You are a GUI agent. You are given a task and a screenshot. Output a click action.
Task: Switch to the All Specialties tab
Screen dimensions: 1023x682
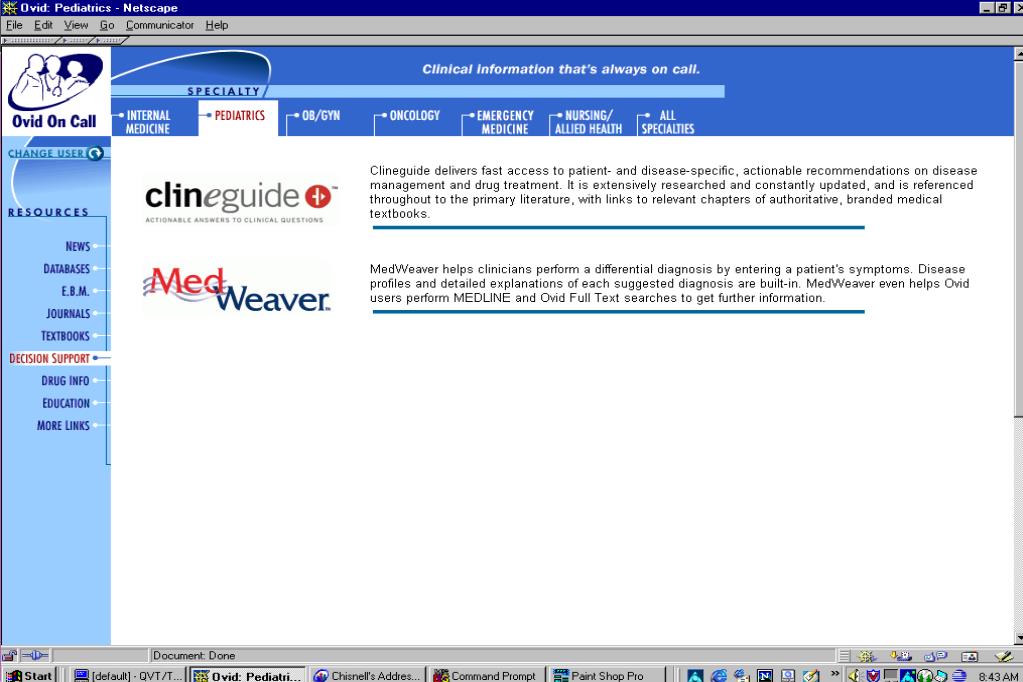pos(667,122)
